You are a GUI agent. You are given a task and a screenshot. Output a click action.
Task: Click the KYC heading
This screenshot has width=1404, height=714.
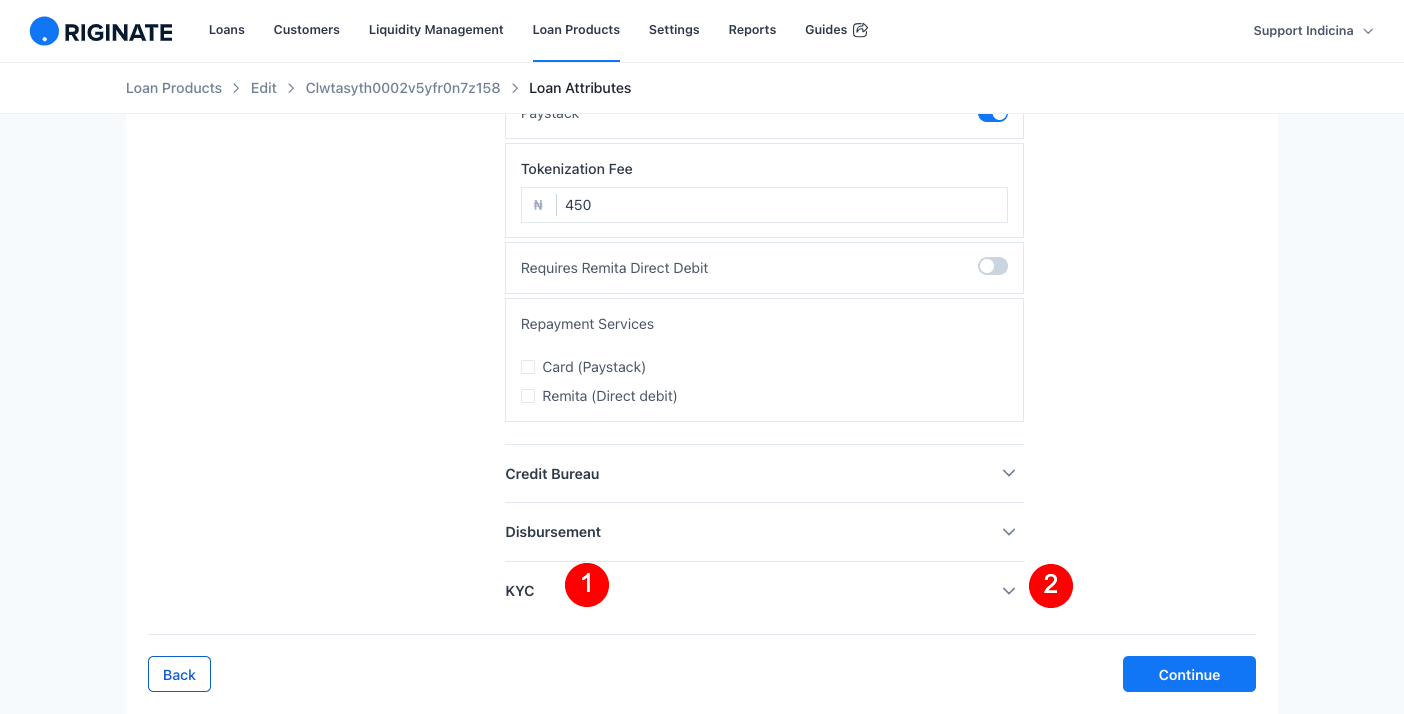coord(520,591)
